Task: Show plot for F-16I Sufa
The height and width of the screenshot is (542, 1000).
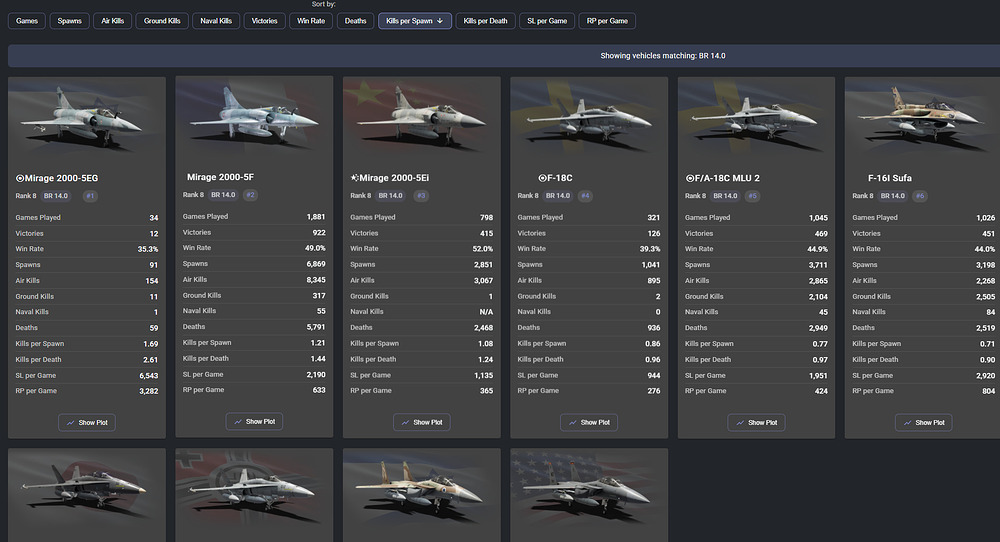Action: click(x=924, y=423)
